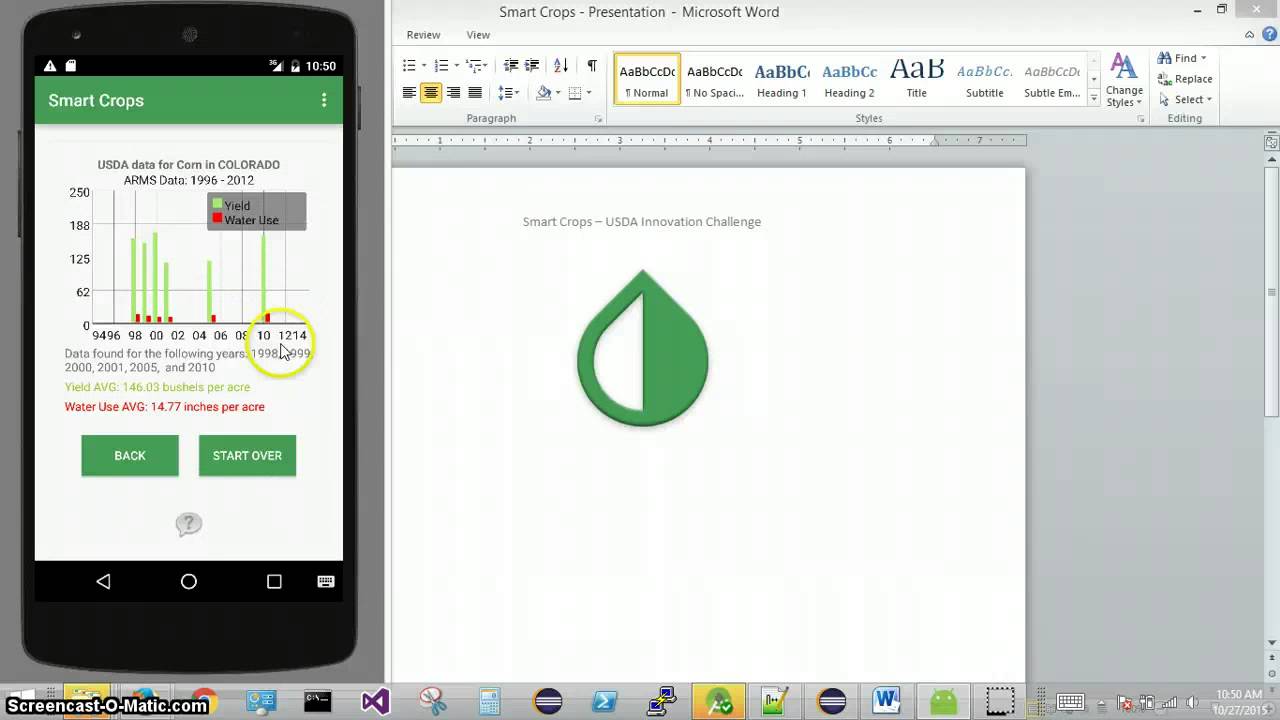Open Command Prompt from taskbar
This screenshot has width=1280, height=720.
(317, 700)
